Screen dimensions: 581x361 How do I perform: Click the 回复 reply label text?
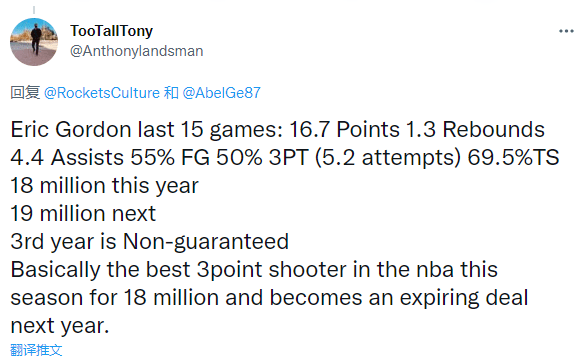tap(25, 93)
